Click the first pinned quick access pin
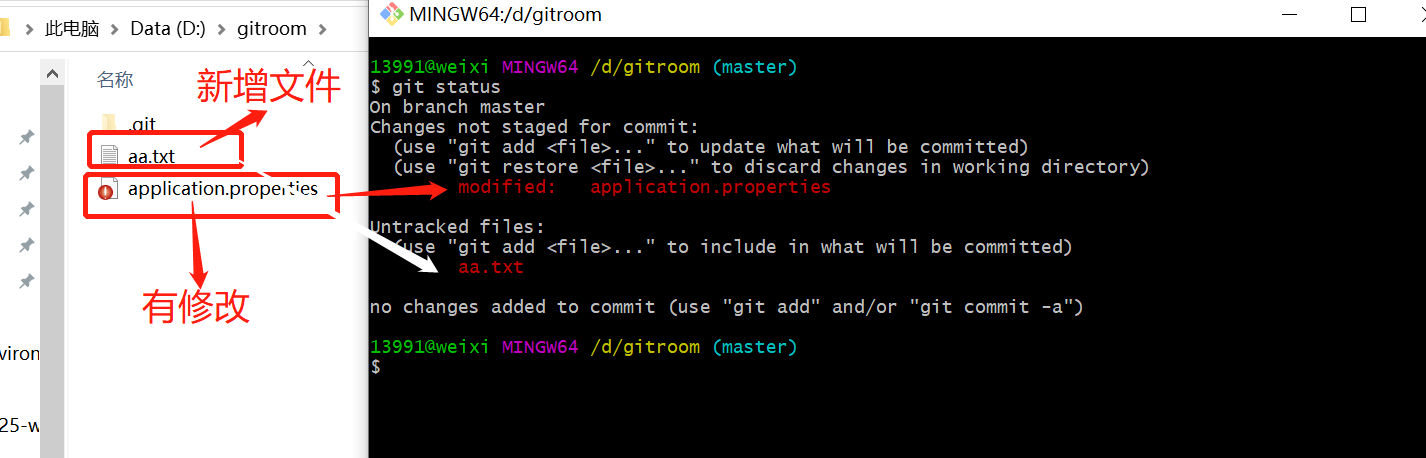Viewport: 1426px width, 458px height. [27, 137]
